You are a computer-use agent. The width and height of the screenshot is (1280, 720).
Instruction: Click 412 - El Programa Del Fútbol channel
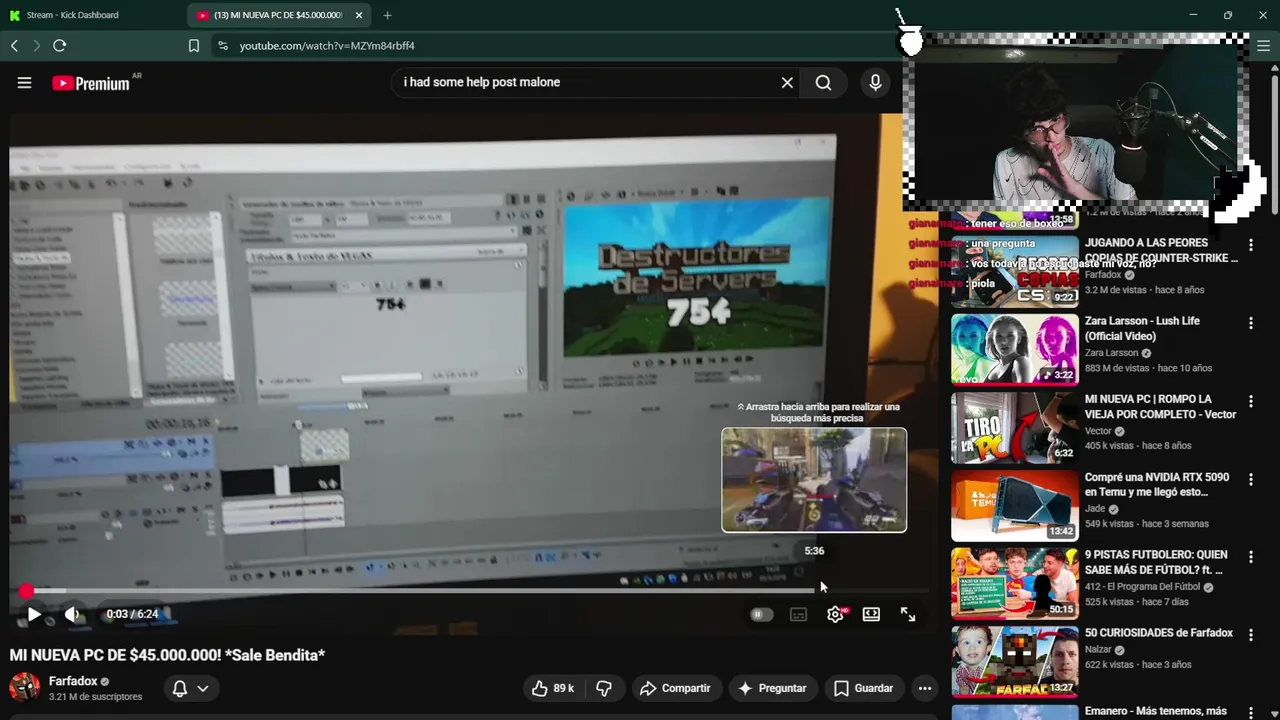[x=1142, y=587]
